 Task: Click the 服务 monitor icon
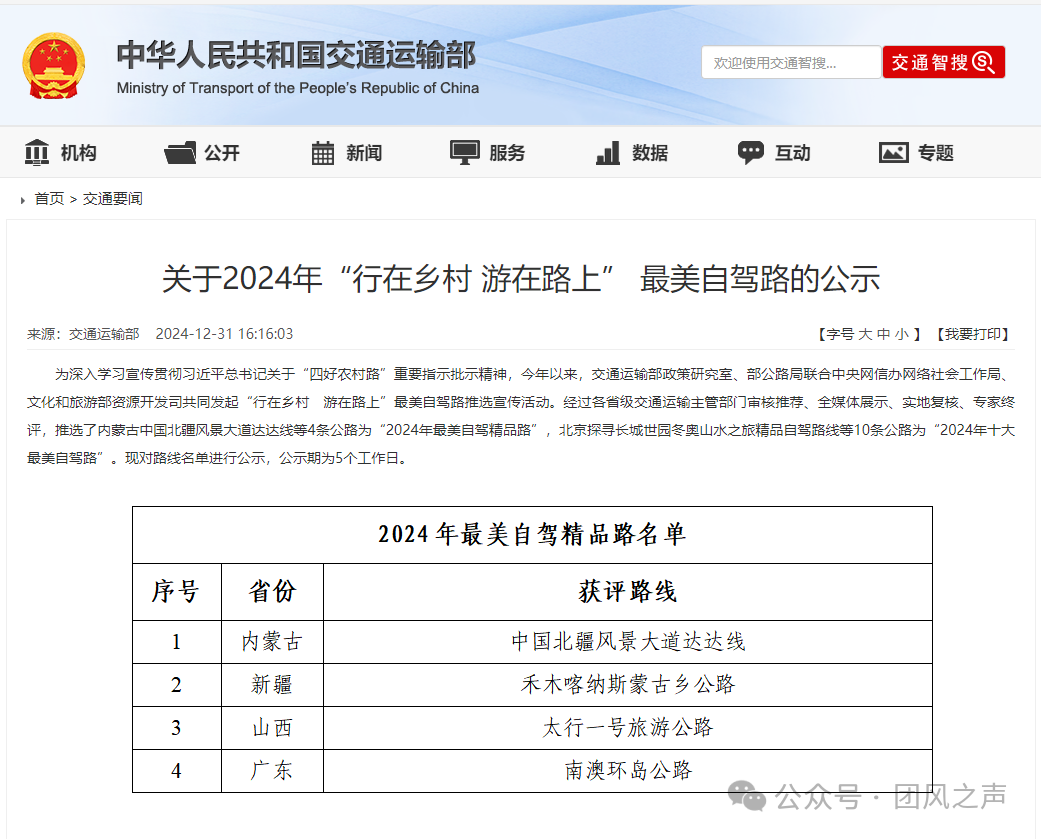(x=465, y=153)
